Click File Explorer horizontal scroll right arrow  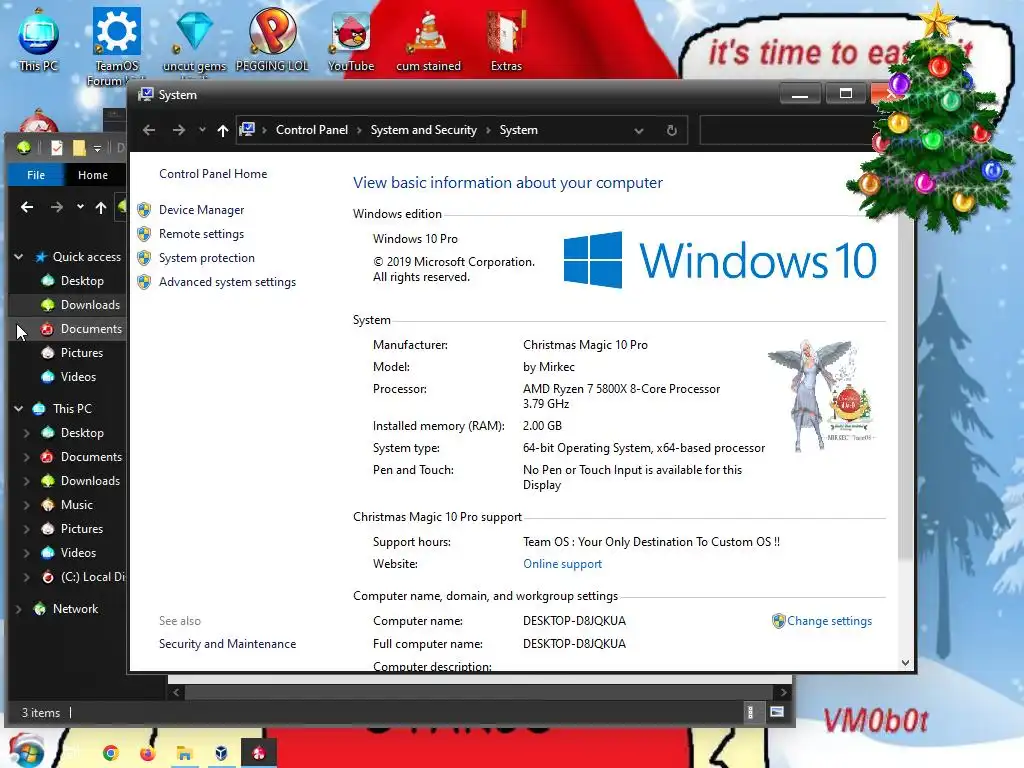coord(784,692)
